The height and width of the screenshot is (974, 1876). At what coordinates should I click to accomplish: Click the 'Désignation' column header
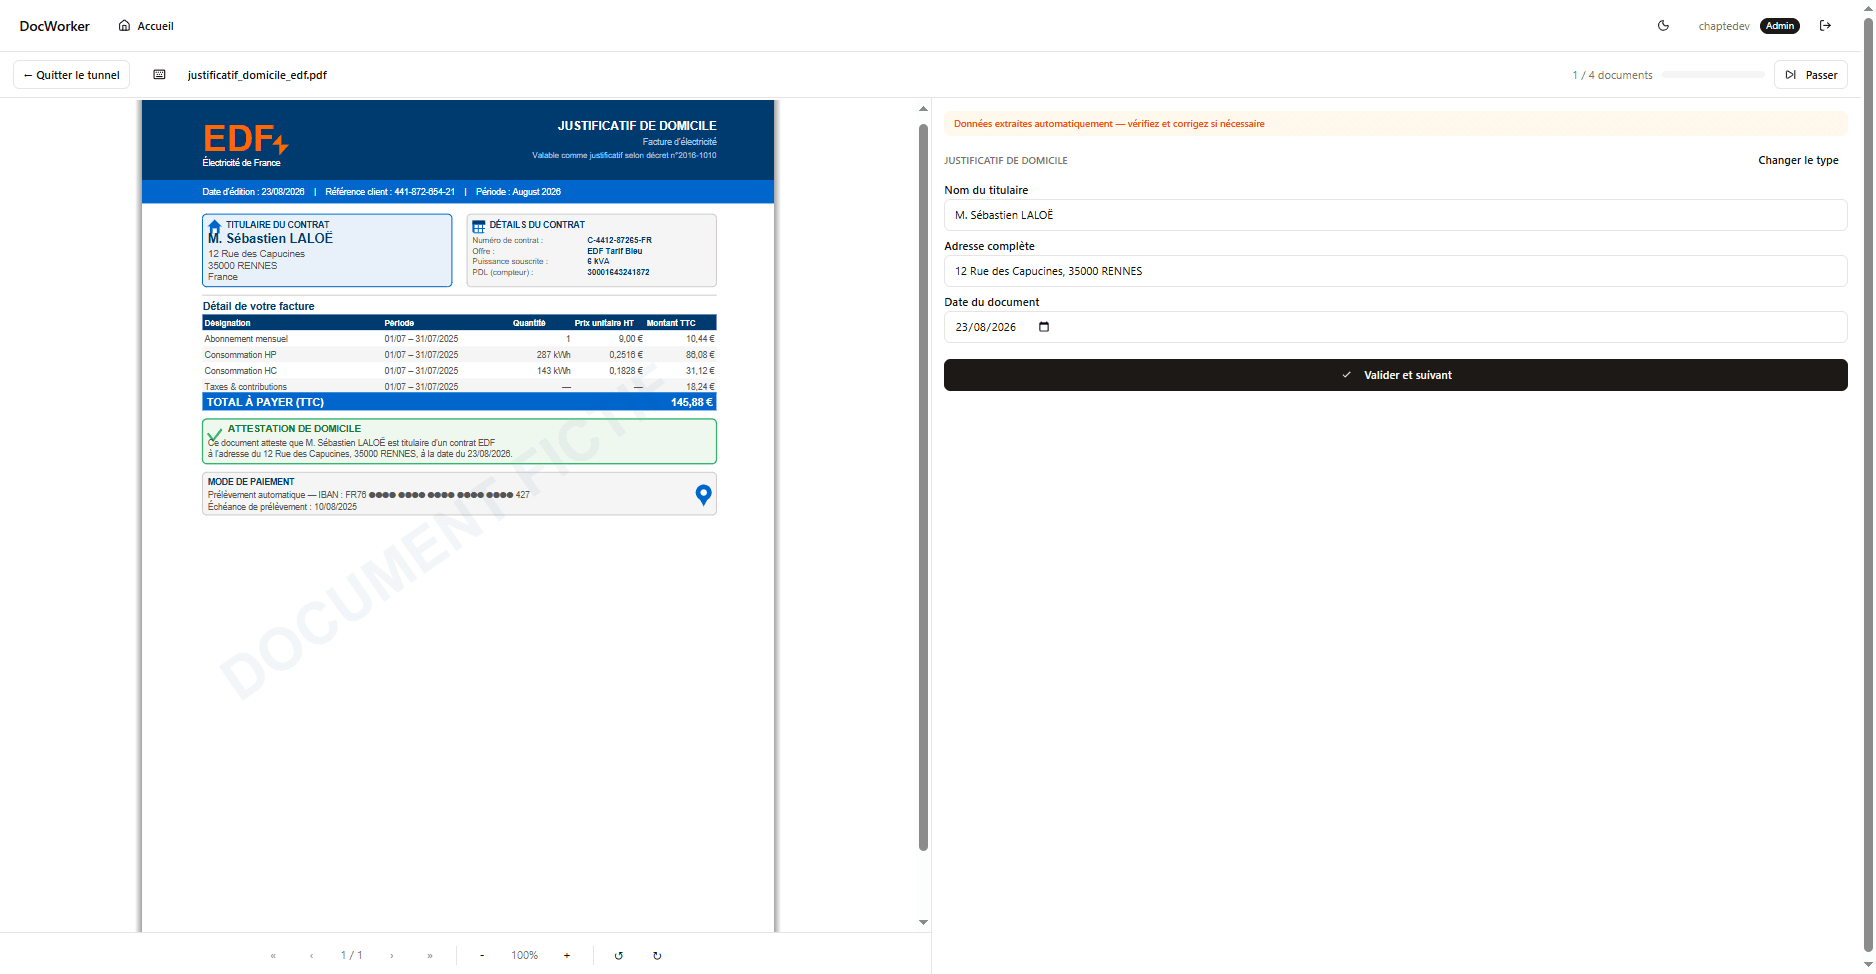click(228, 323)
